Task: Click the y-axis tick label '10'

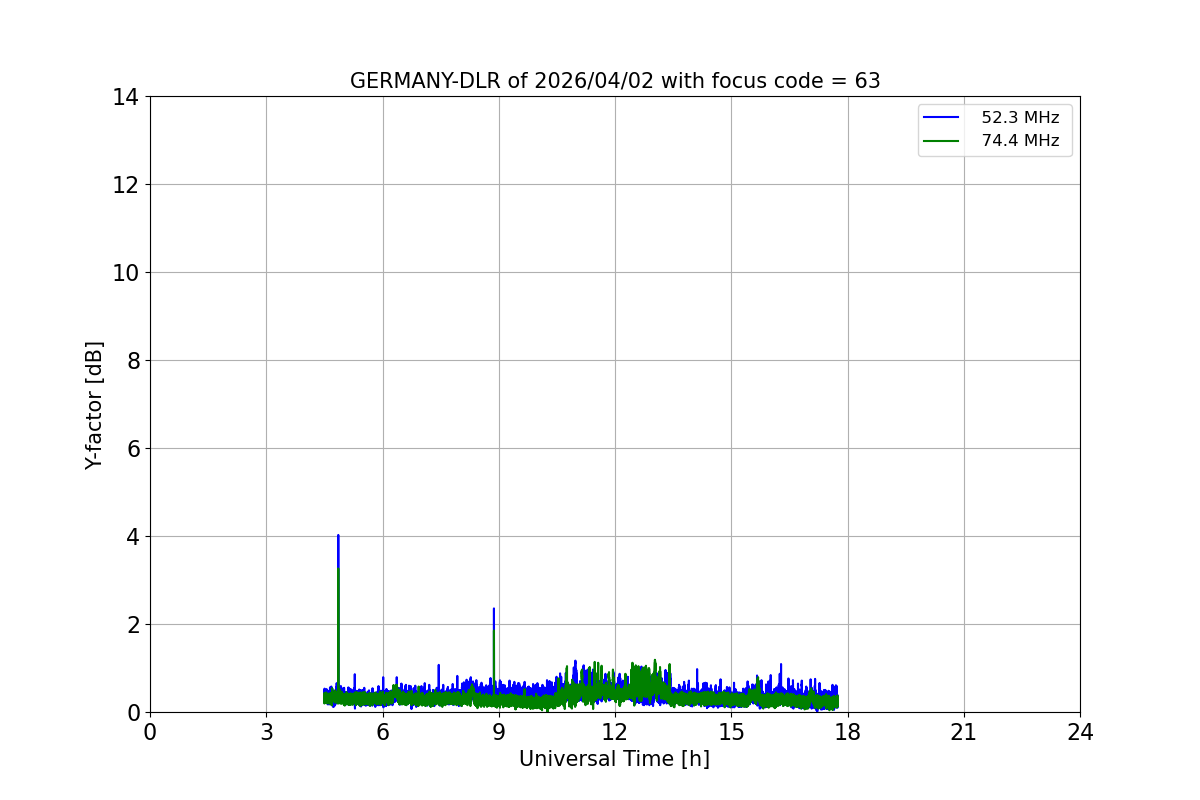Action: 125,273
